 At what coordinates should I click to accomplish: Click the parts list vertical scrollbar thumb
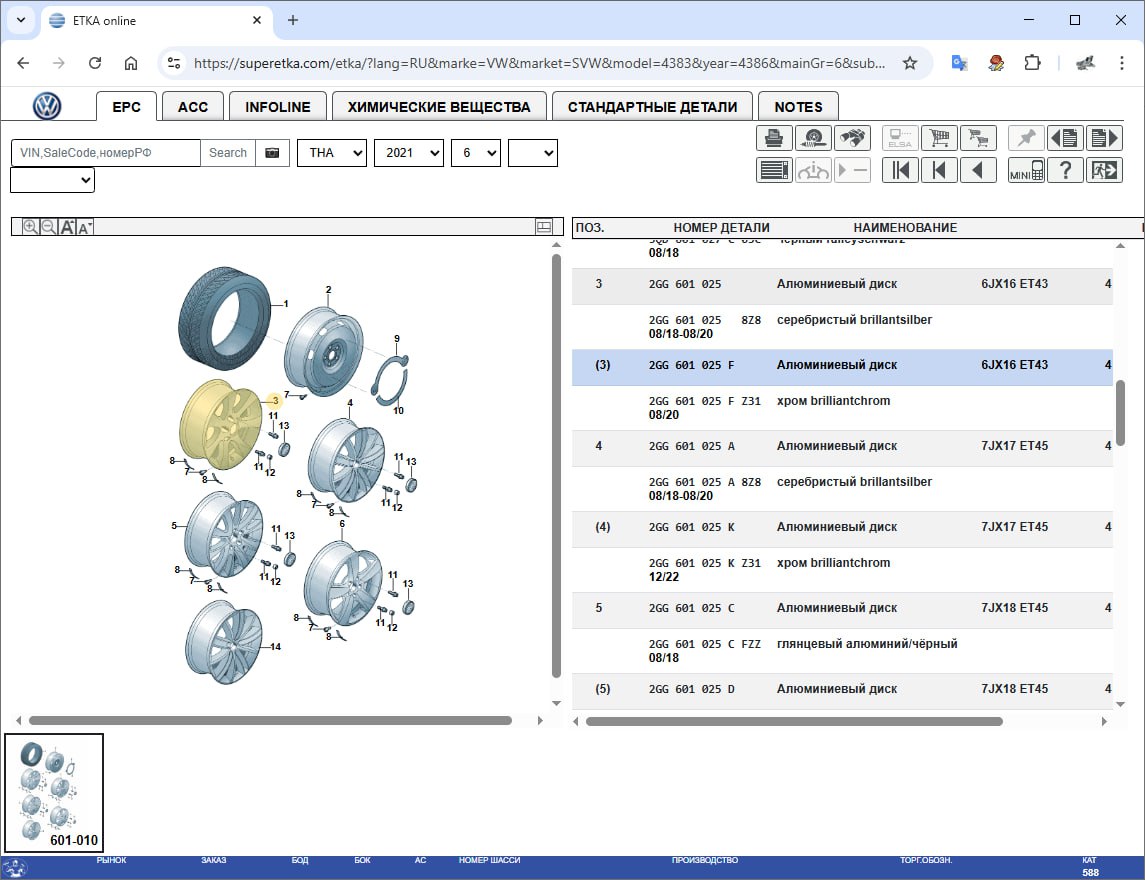[x=1120, y=411]
